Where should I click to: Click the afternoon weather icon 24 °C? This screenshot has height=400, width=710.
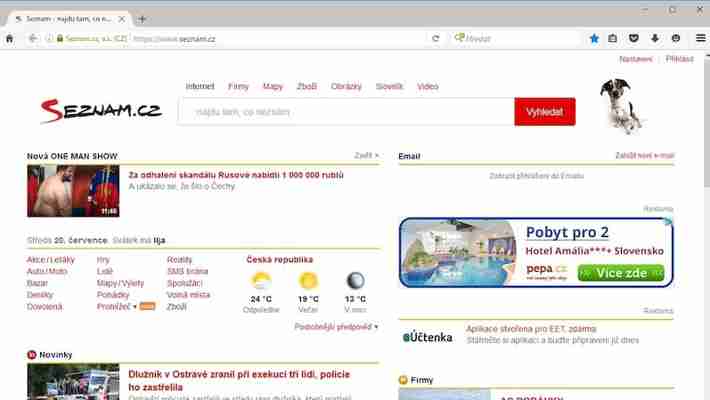point(261,281)
